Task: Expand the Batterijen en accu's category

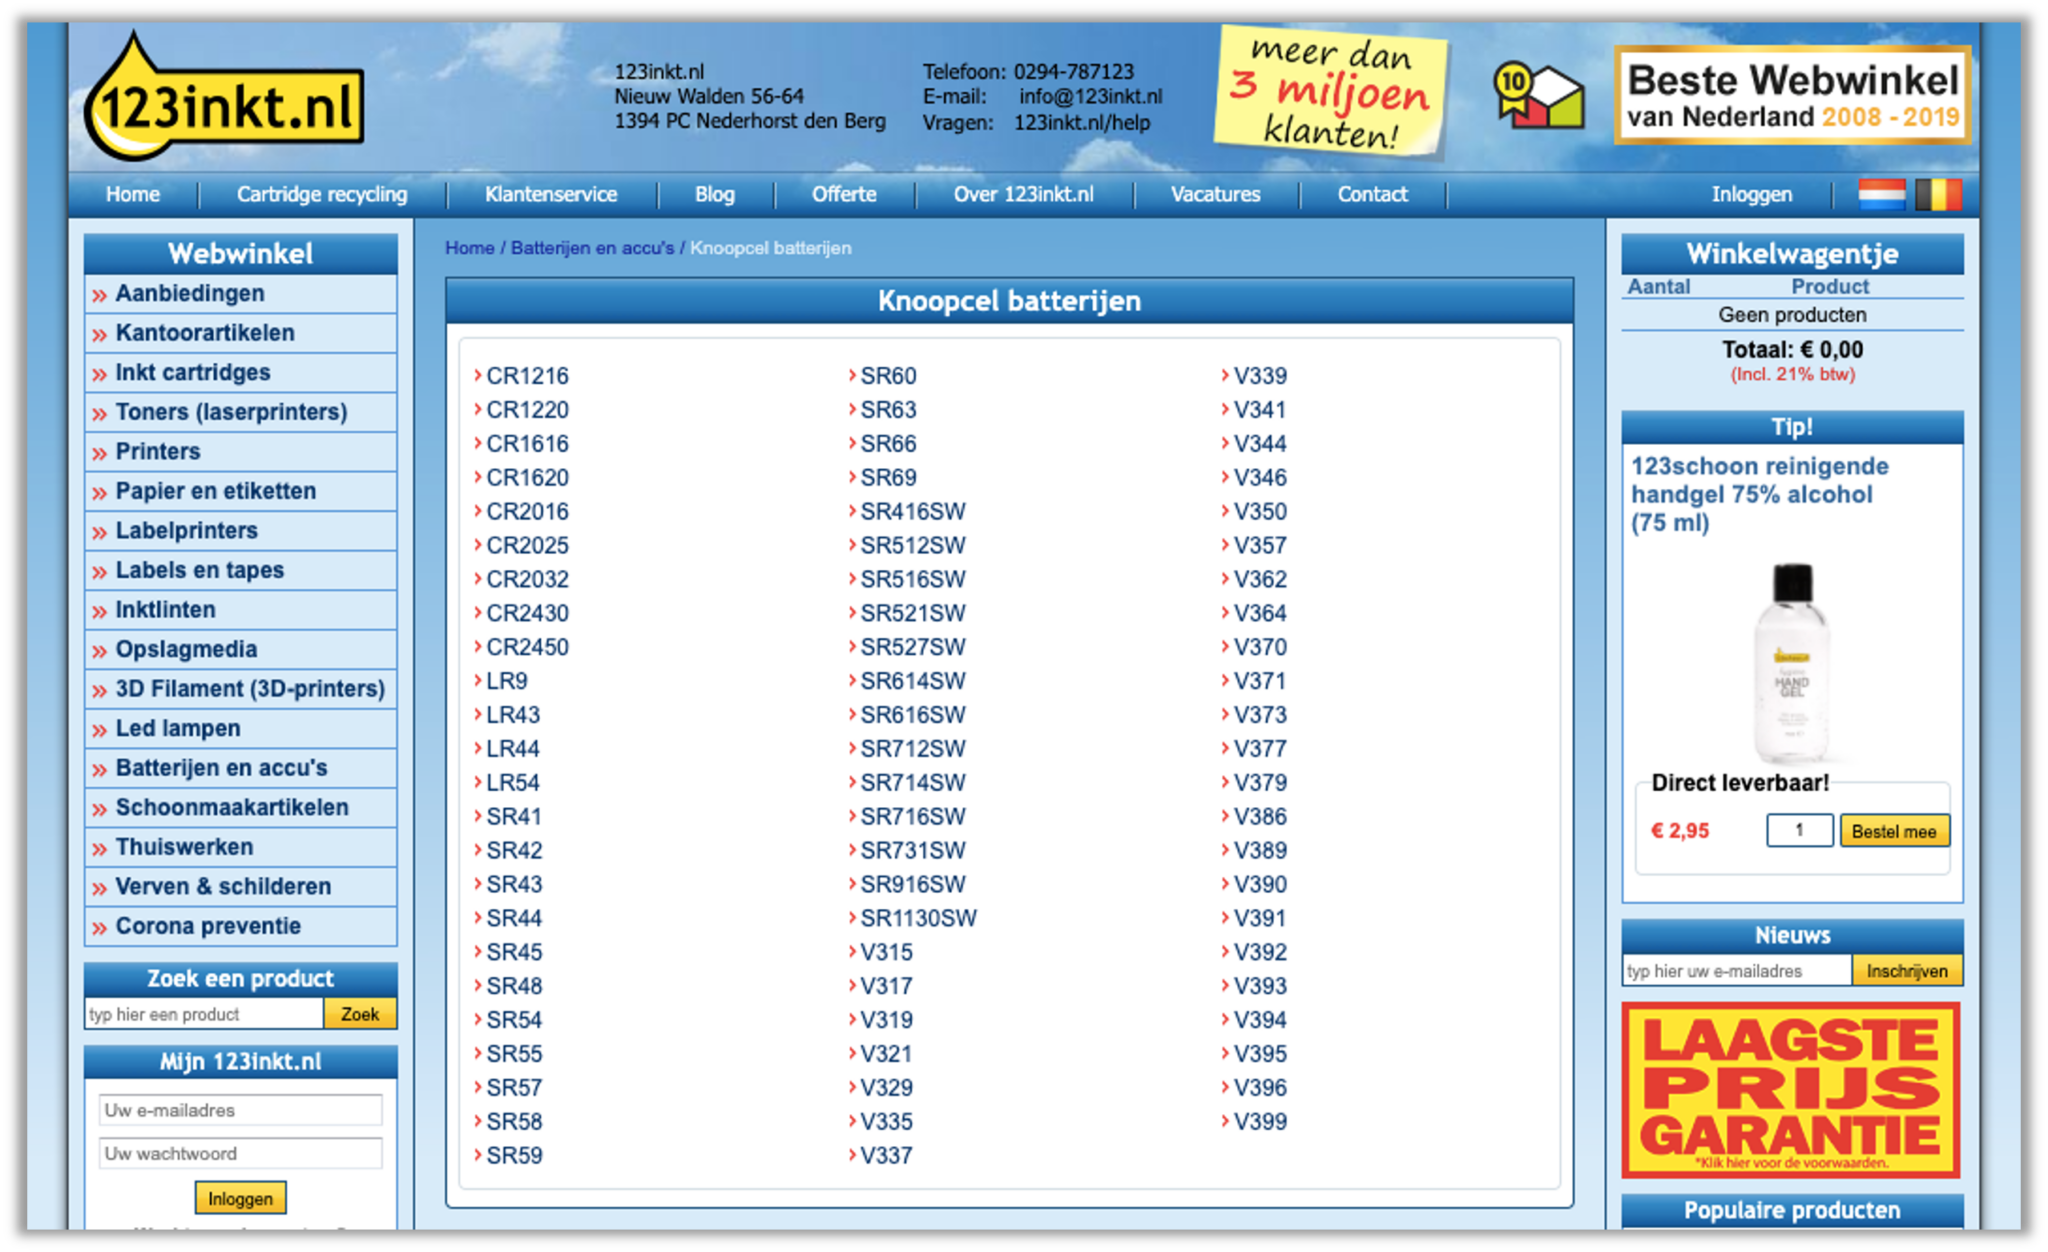Action: [221, 768]
